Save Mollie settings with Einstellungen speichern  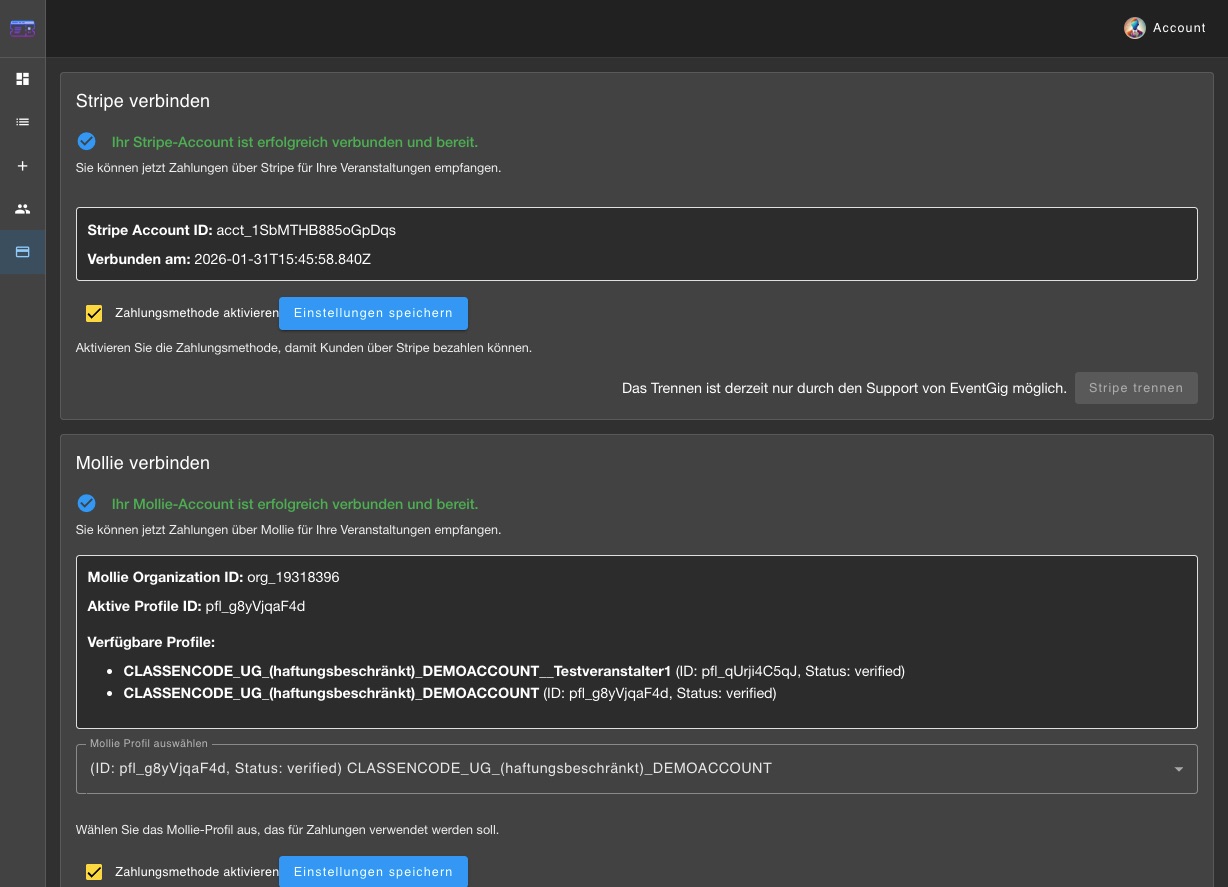[373, 872]
